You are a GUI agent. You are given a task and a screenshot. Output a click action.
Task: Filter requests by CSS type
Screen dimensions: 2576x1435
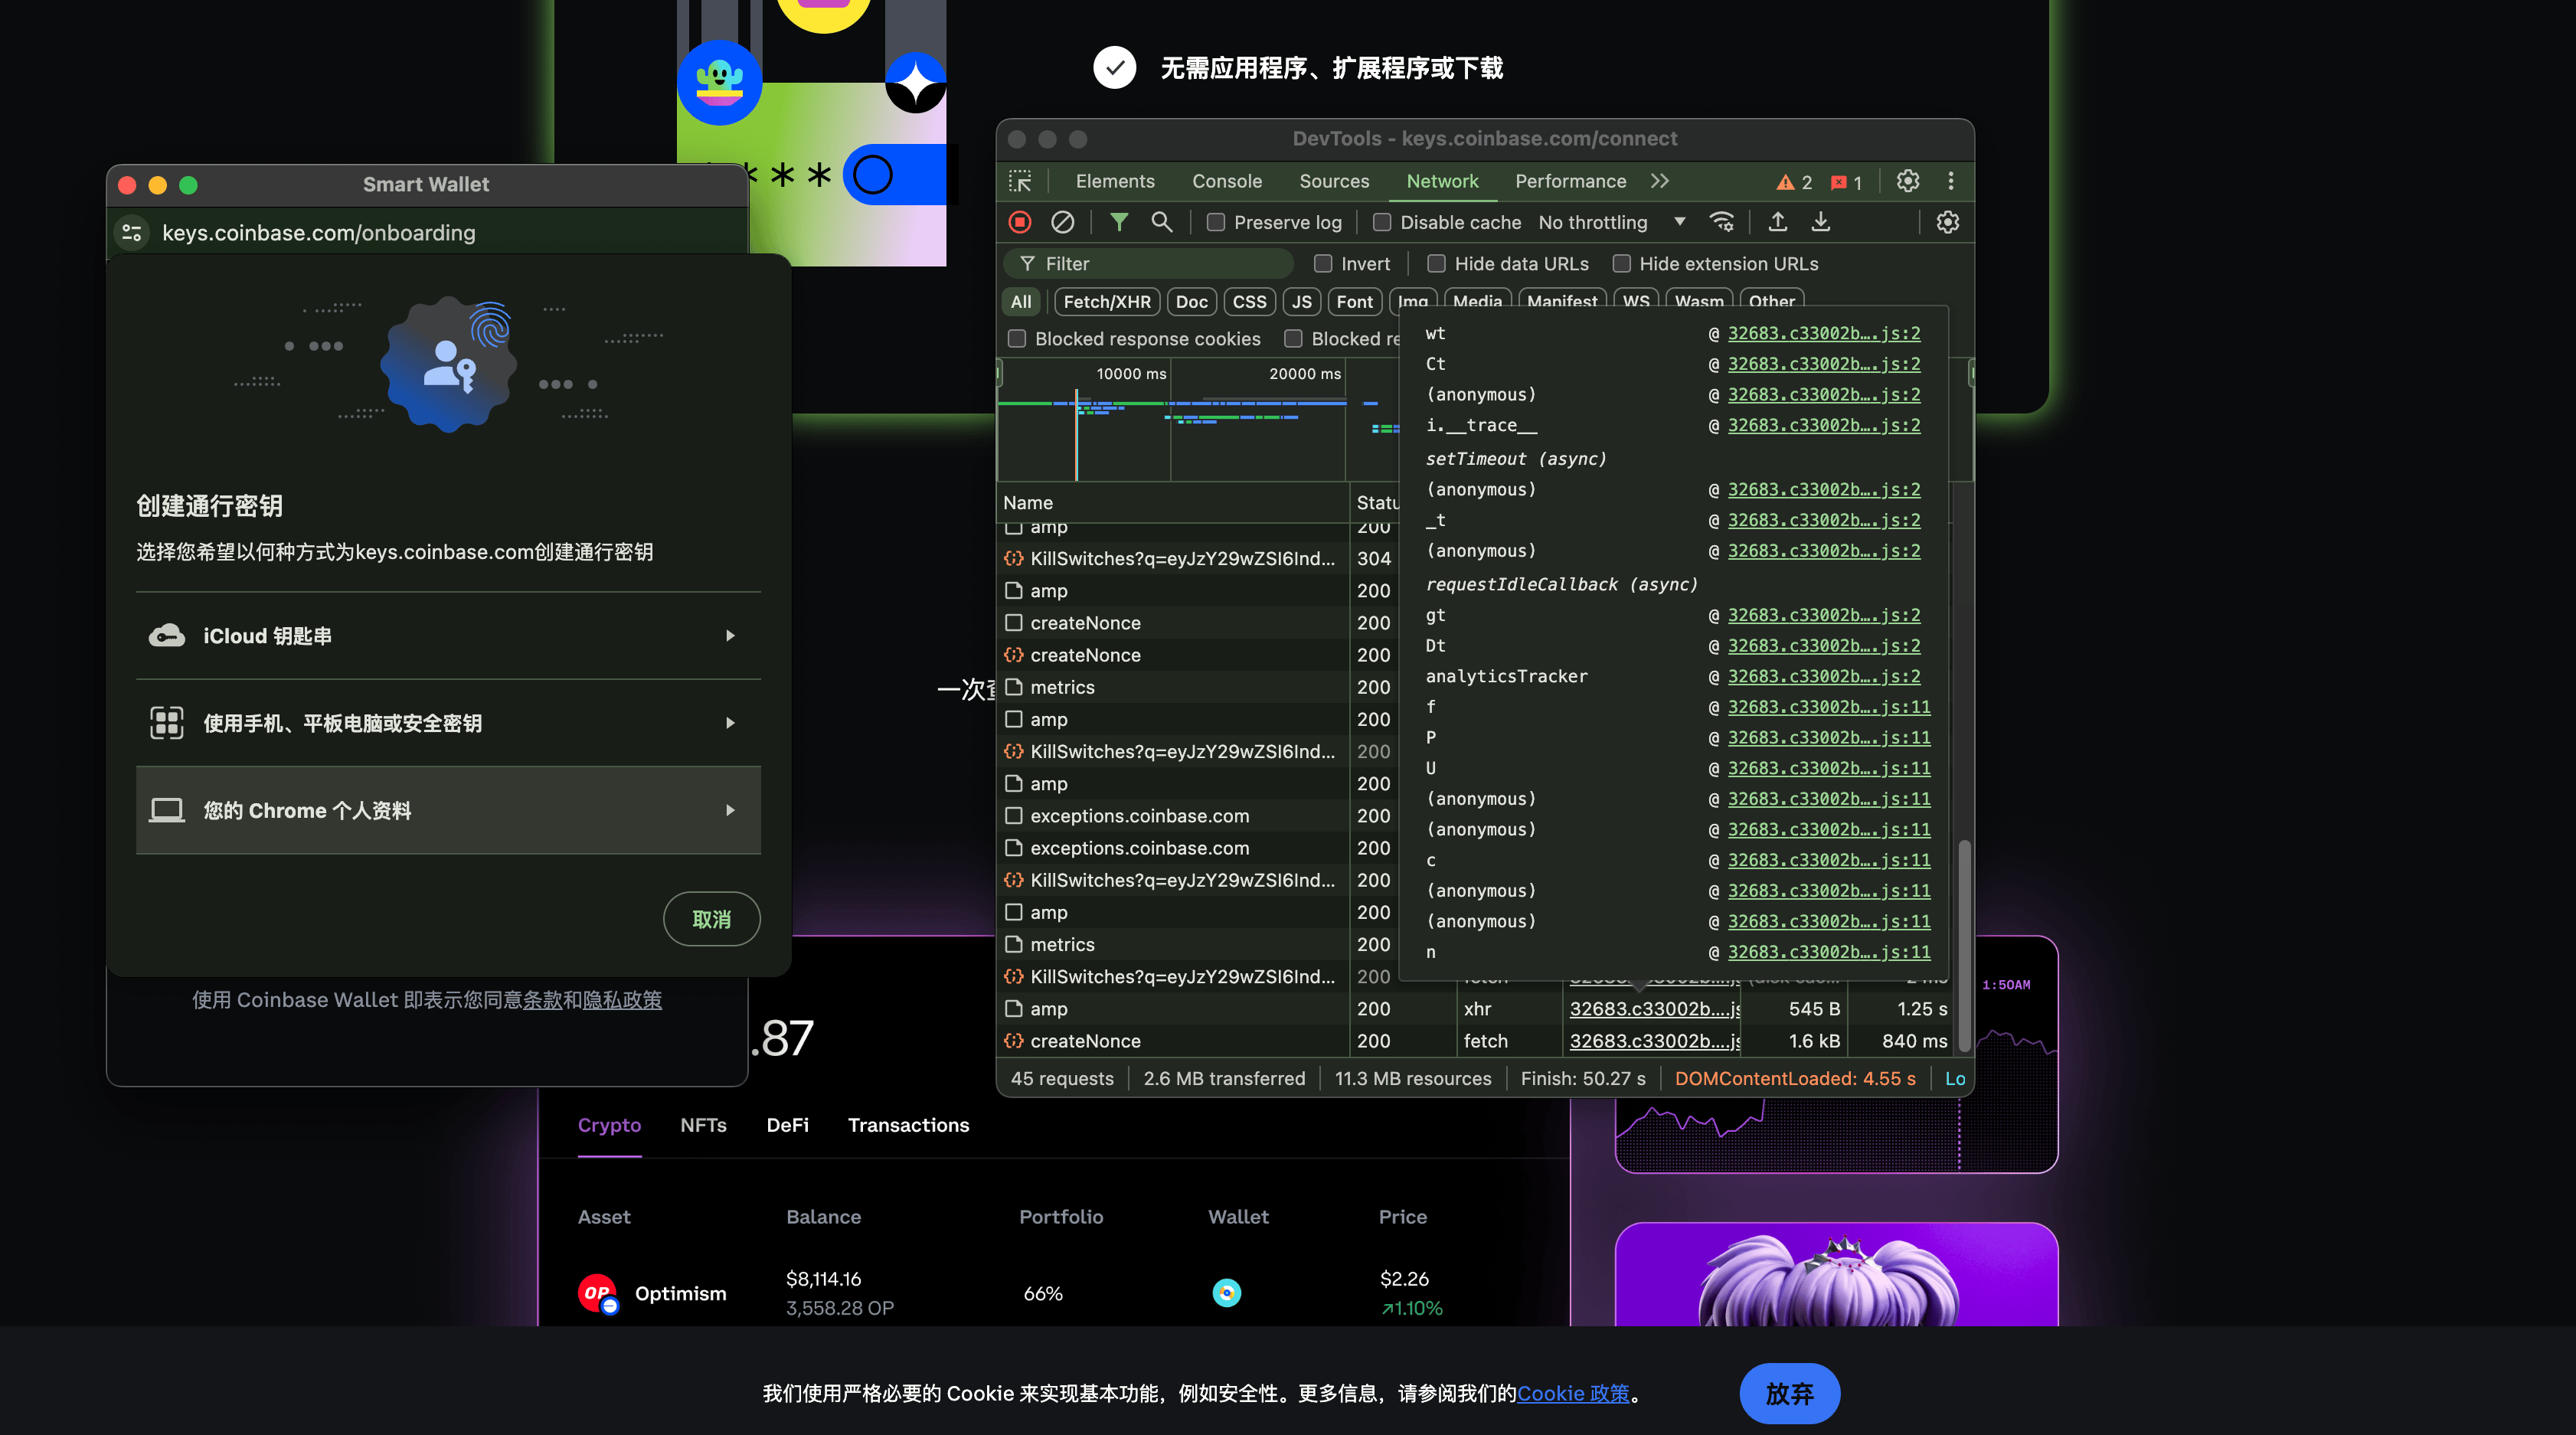pyautogui.click(x=1249, y=302)
